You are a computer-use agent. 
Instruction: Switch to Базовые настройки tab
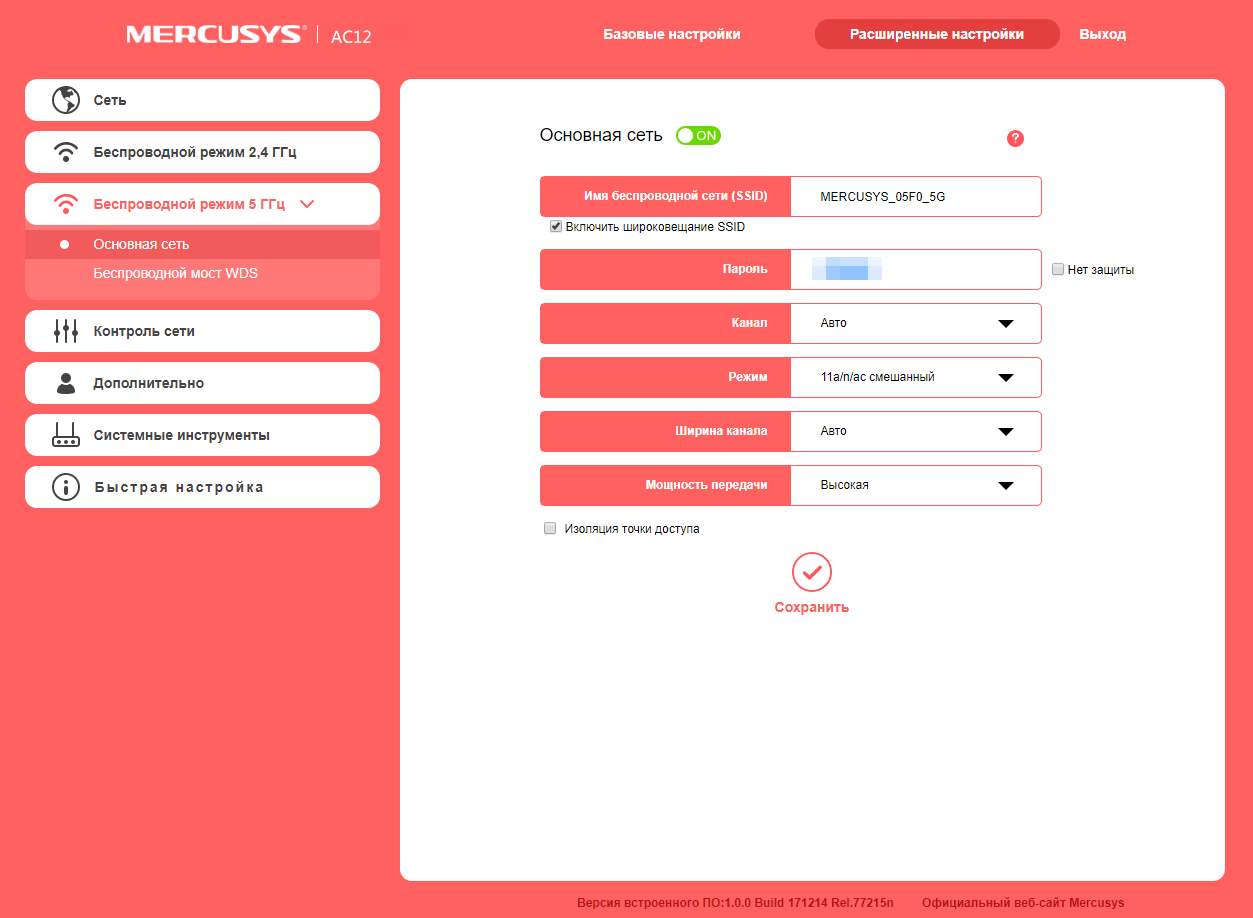point(672,34)
